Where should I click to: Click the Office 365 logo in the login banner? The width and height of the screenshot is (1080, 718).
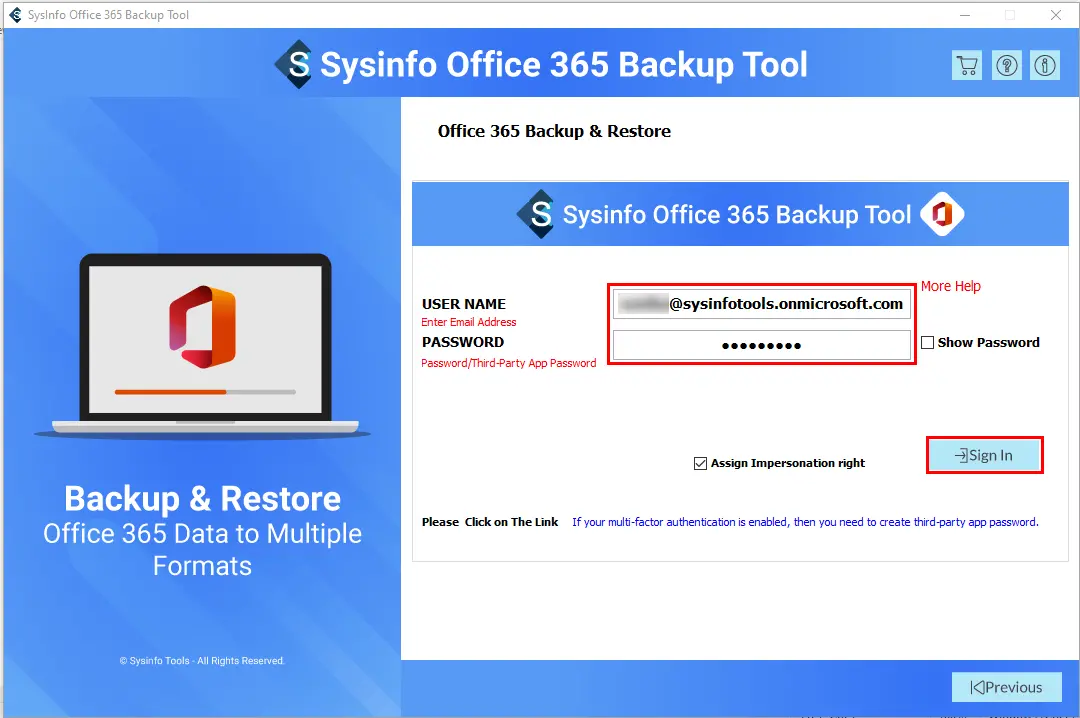pyautogui.click(x=942, y=214)
